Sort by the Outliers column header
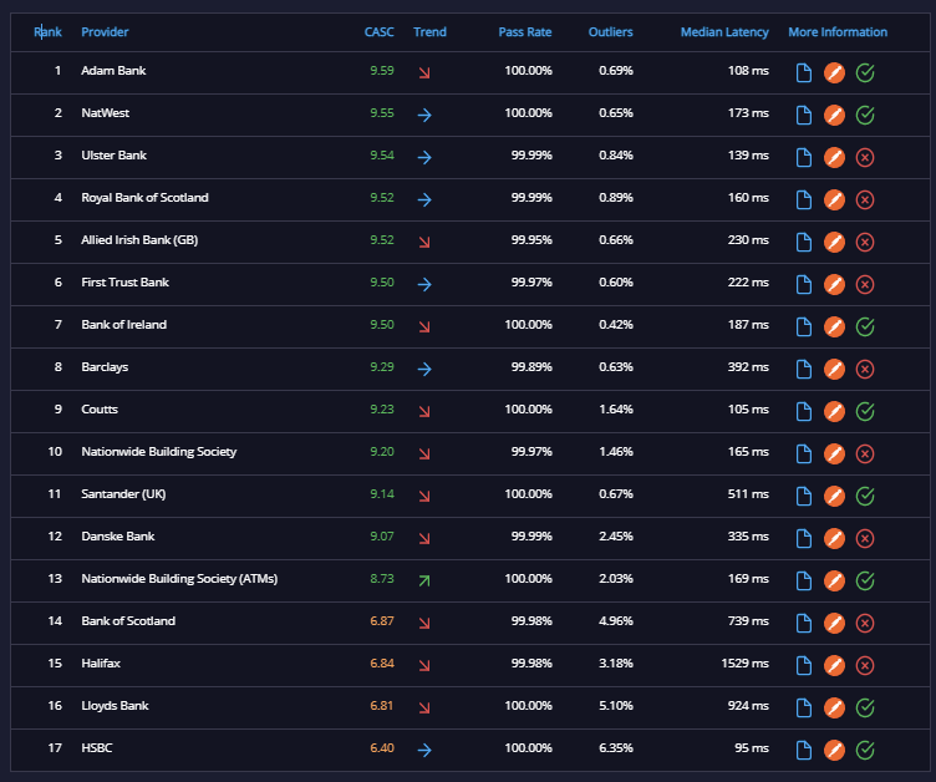This screenshot has width=936, height=782. click(x=611, y=32)
